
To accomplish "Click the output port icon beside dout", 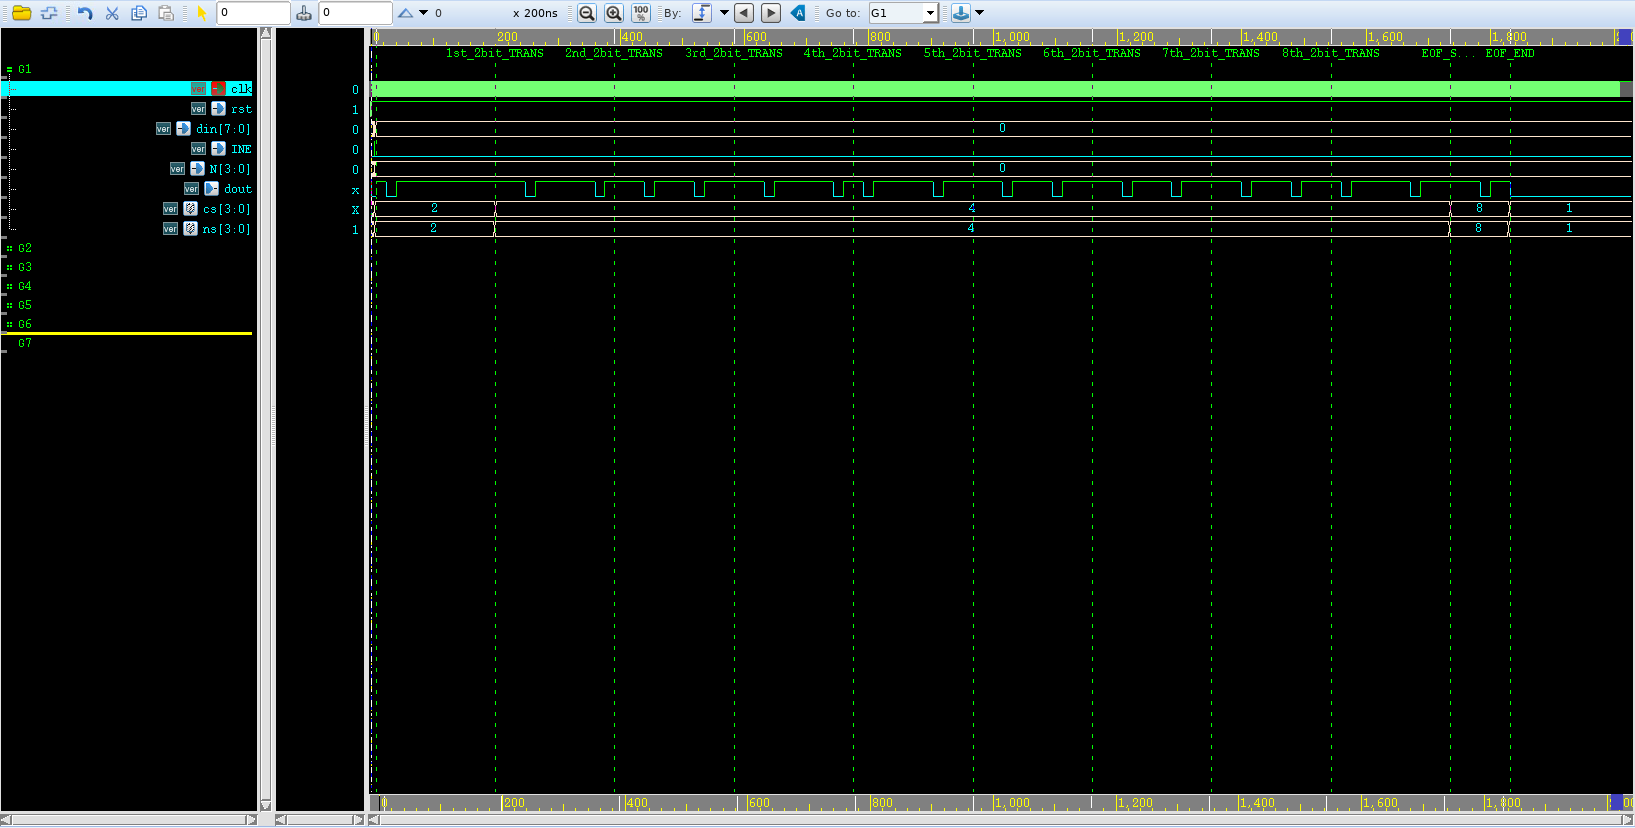I will (x=211, y=189).
